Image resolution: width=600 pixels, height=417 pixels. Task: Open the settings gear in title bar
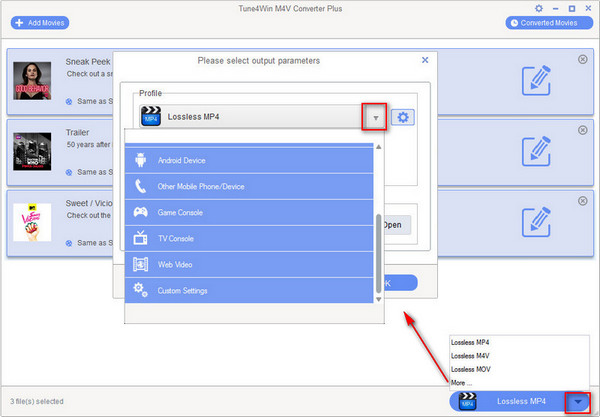(x=539, y=8)
